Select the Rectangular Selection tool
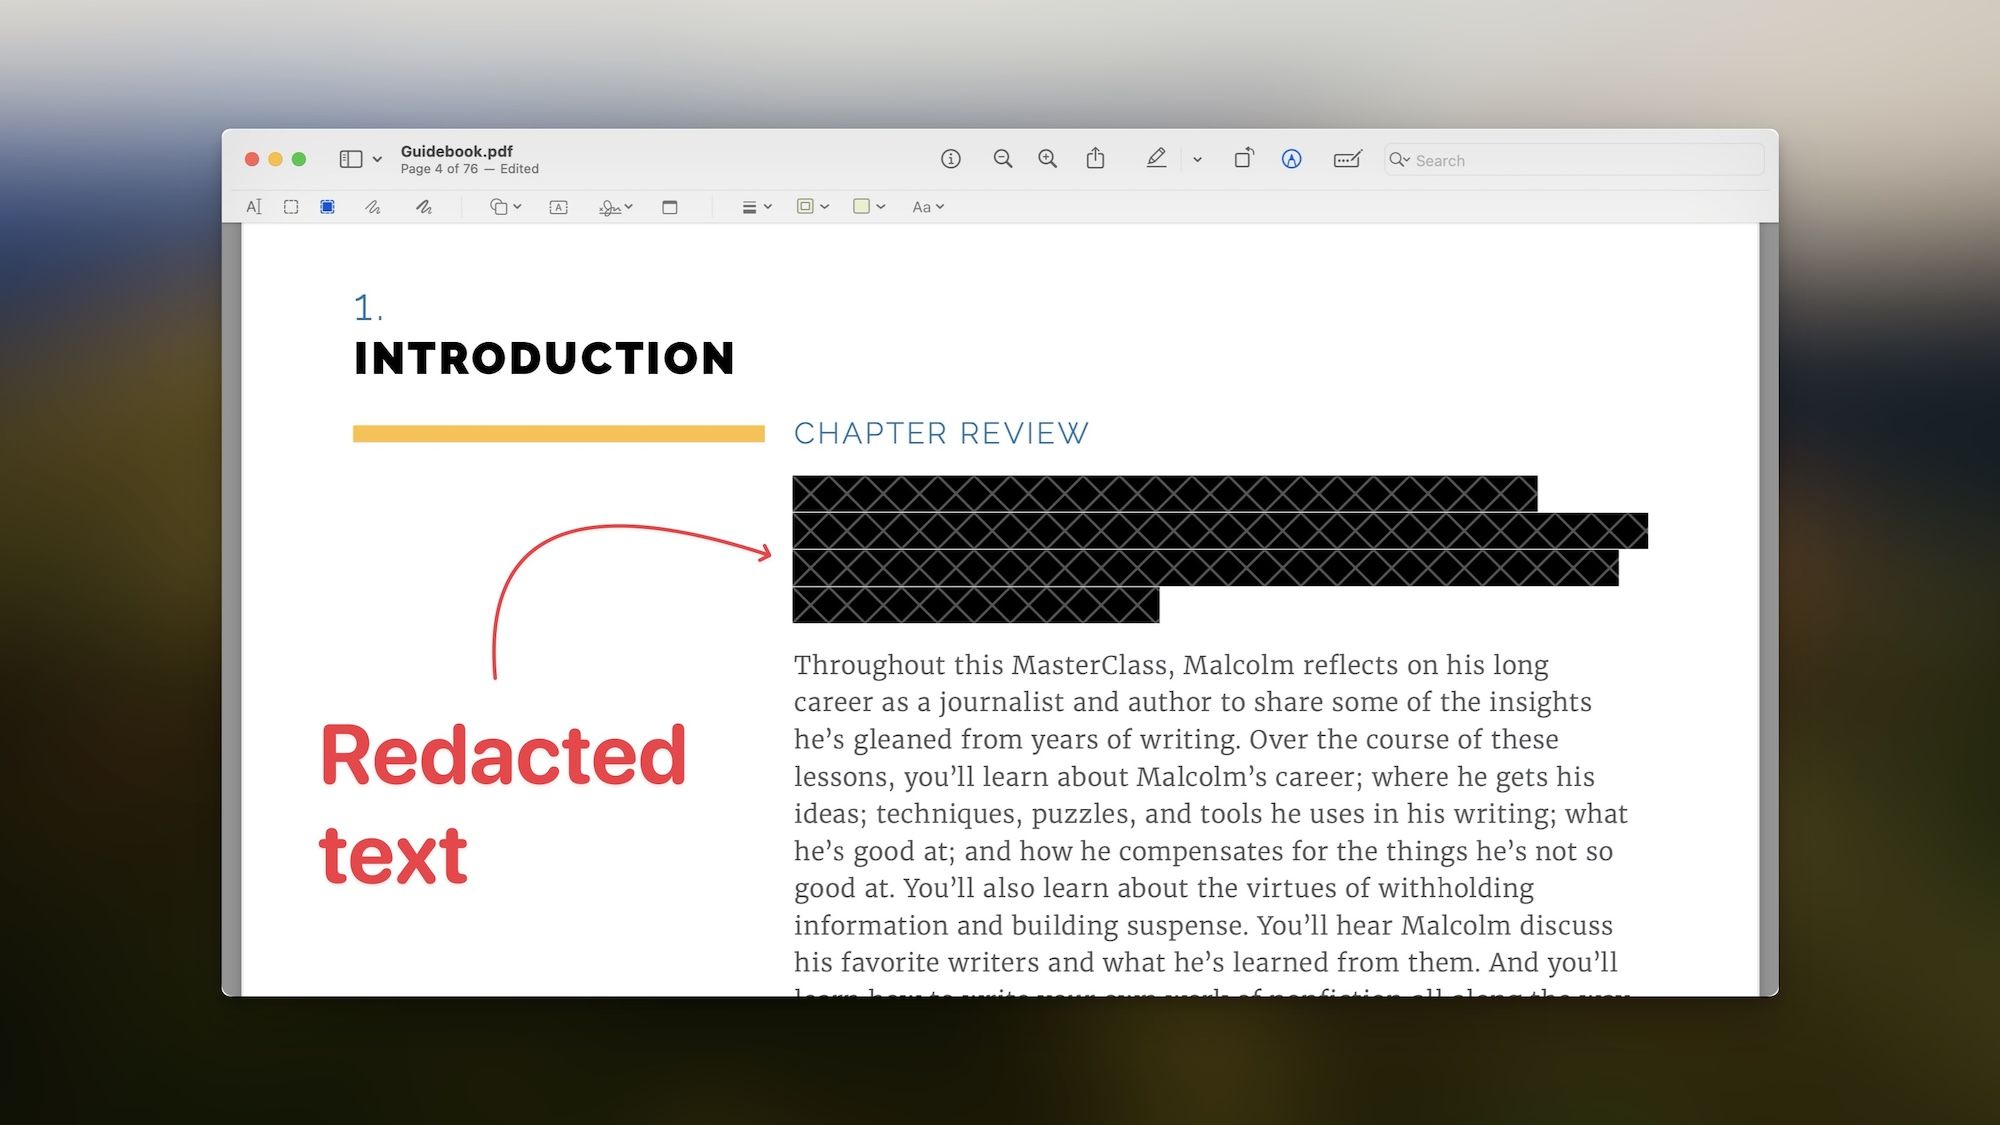This screenshot has width=2000, height=1125. (291, 207)
